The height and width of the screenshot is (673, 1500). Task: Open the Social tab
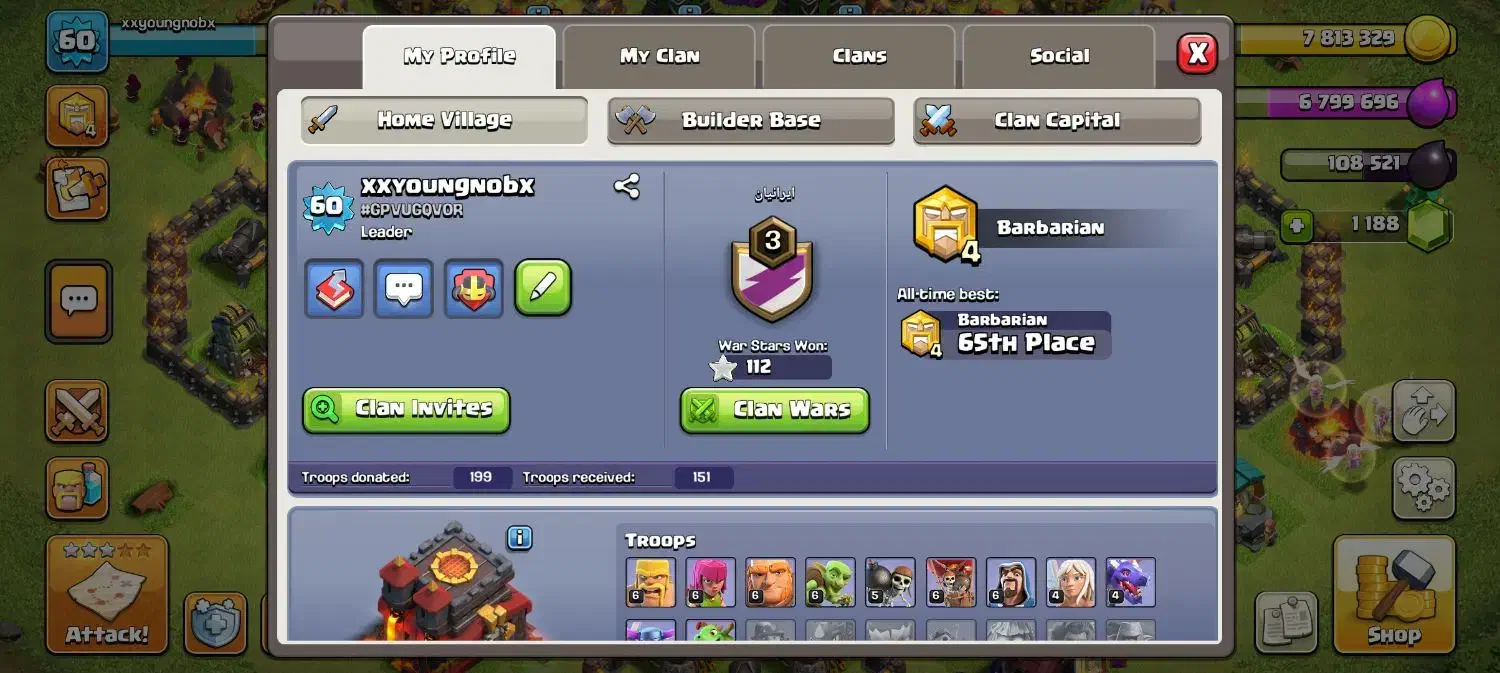point(1059,56)
